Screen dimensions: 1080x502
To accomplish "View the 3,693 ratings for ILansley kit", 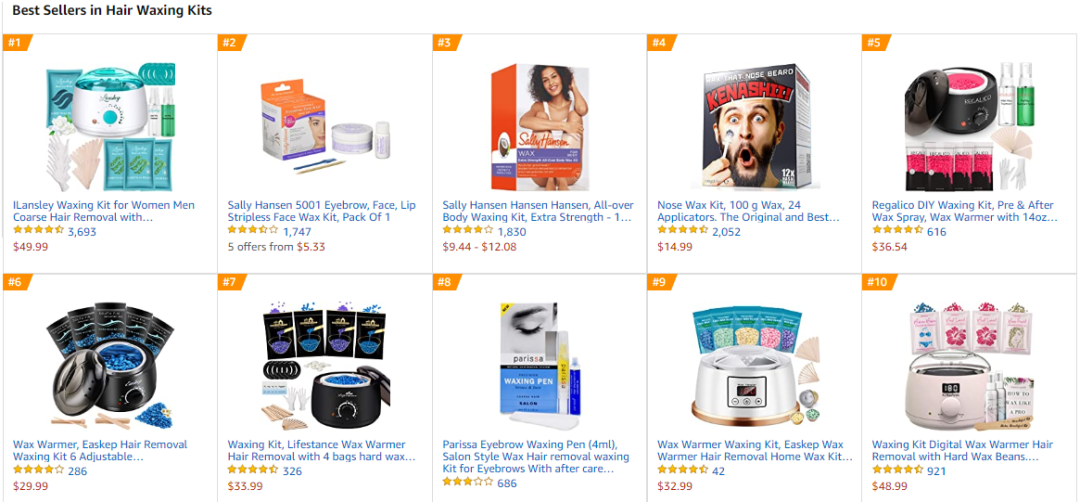I will [x=82, y=231].
